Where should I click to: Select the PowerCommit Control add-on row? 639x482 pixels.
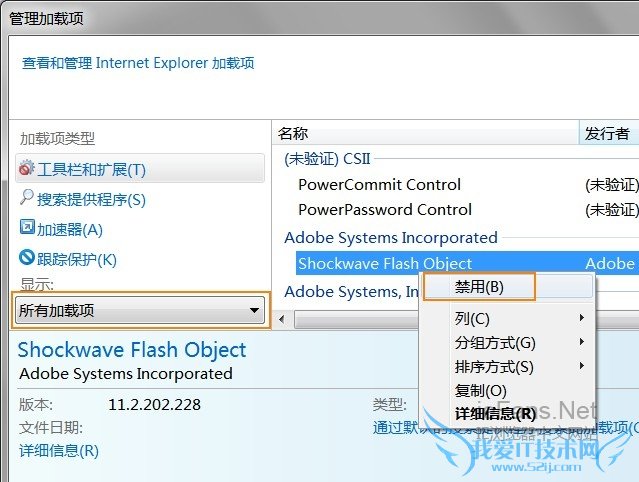click(379, 184)
